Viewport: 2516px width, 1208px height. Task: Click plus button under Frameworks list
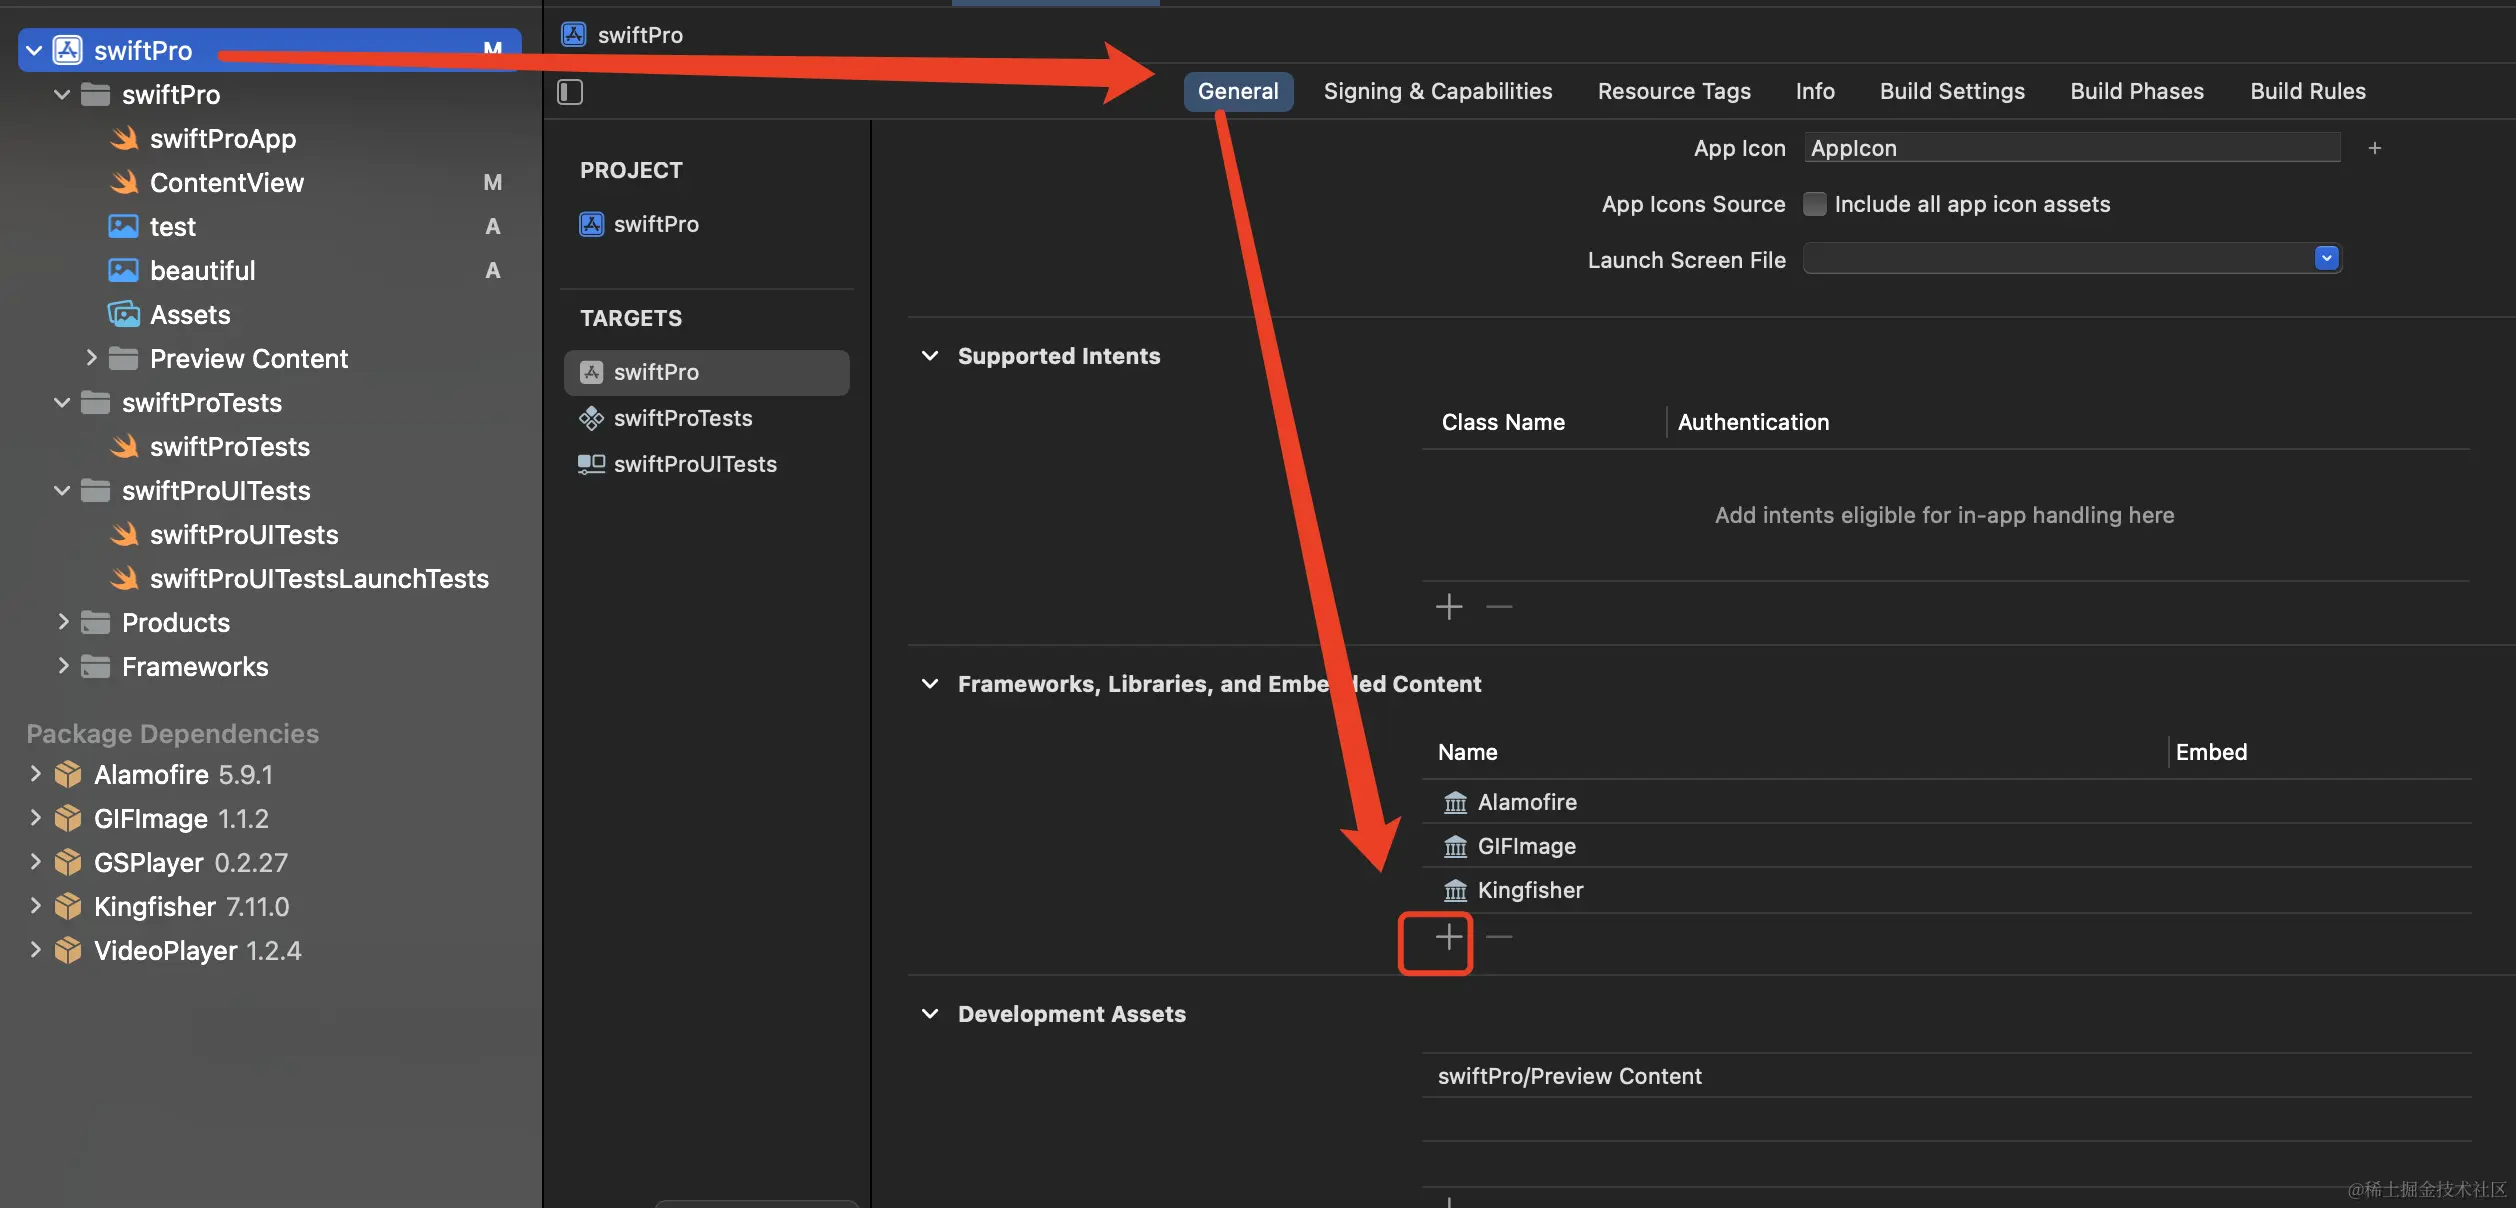pyautogui.click(x=1448, y=937)
